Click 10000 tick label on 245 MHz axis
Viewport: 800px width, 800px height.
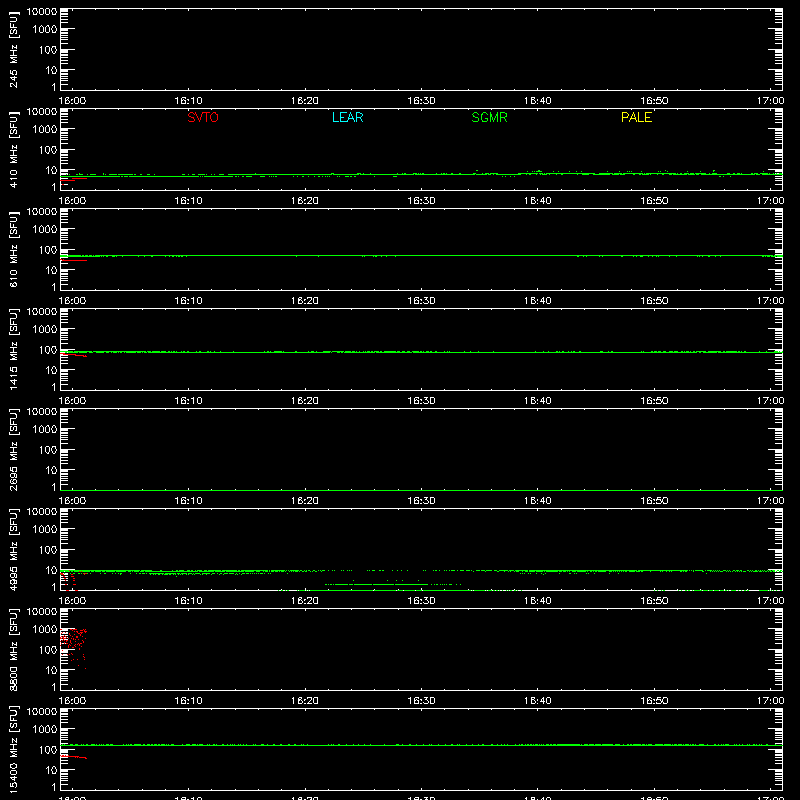point(42,12)
